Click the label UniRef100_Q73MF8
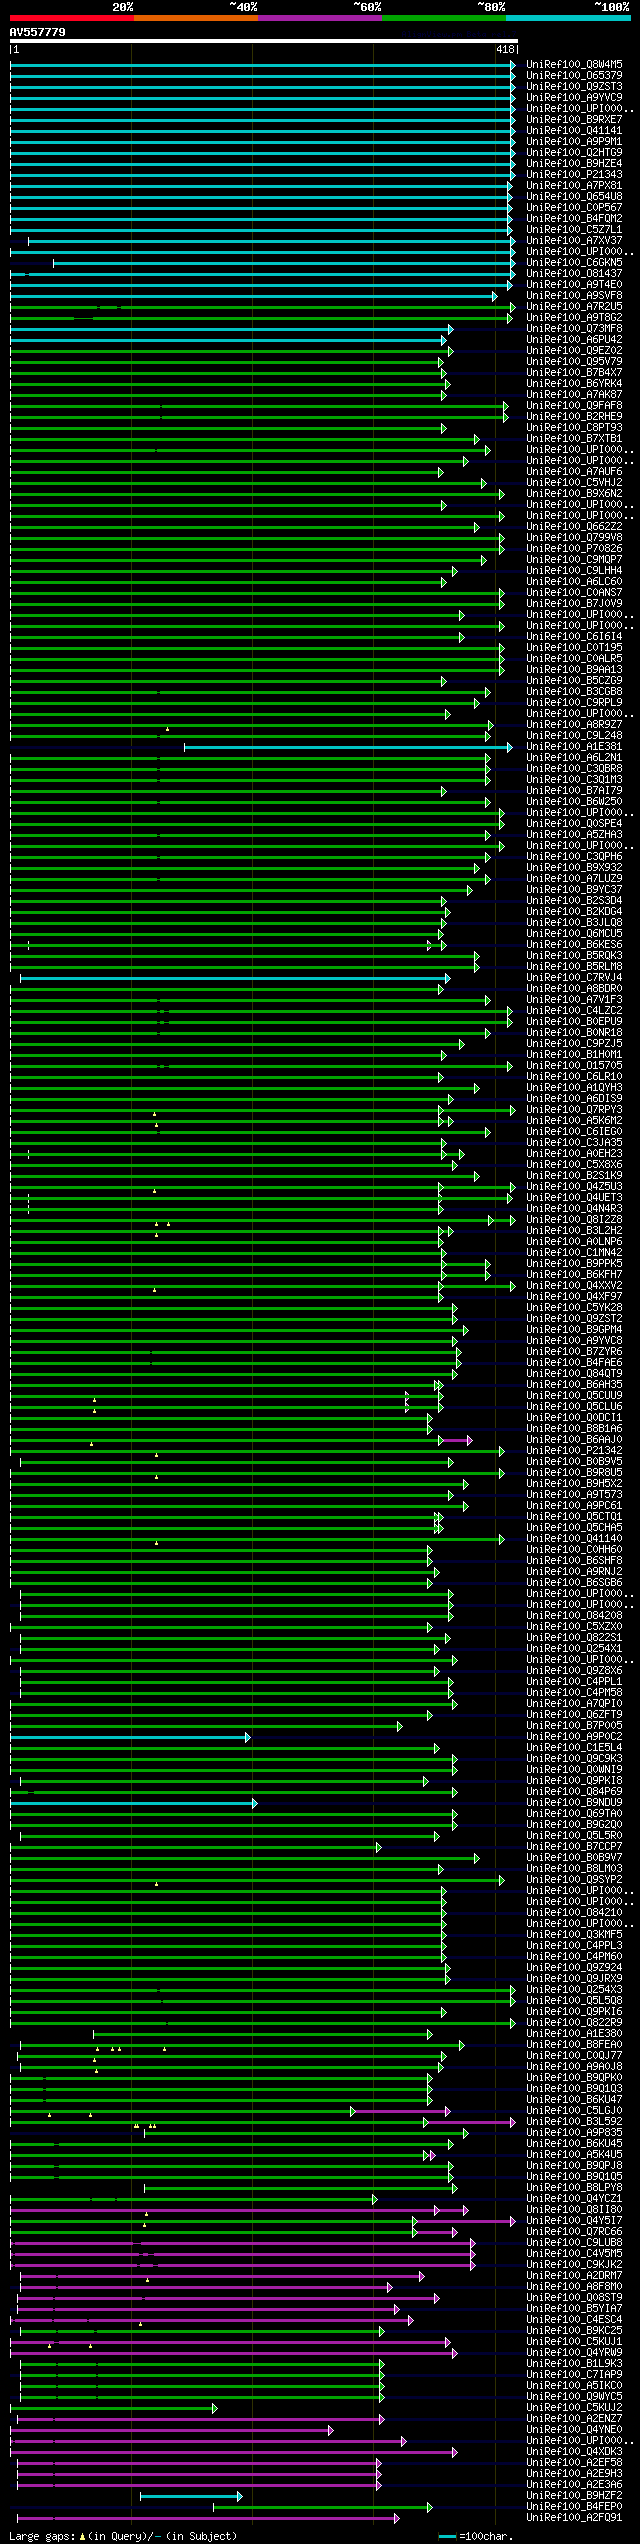 coord(574,328)
